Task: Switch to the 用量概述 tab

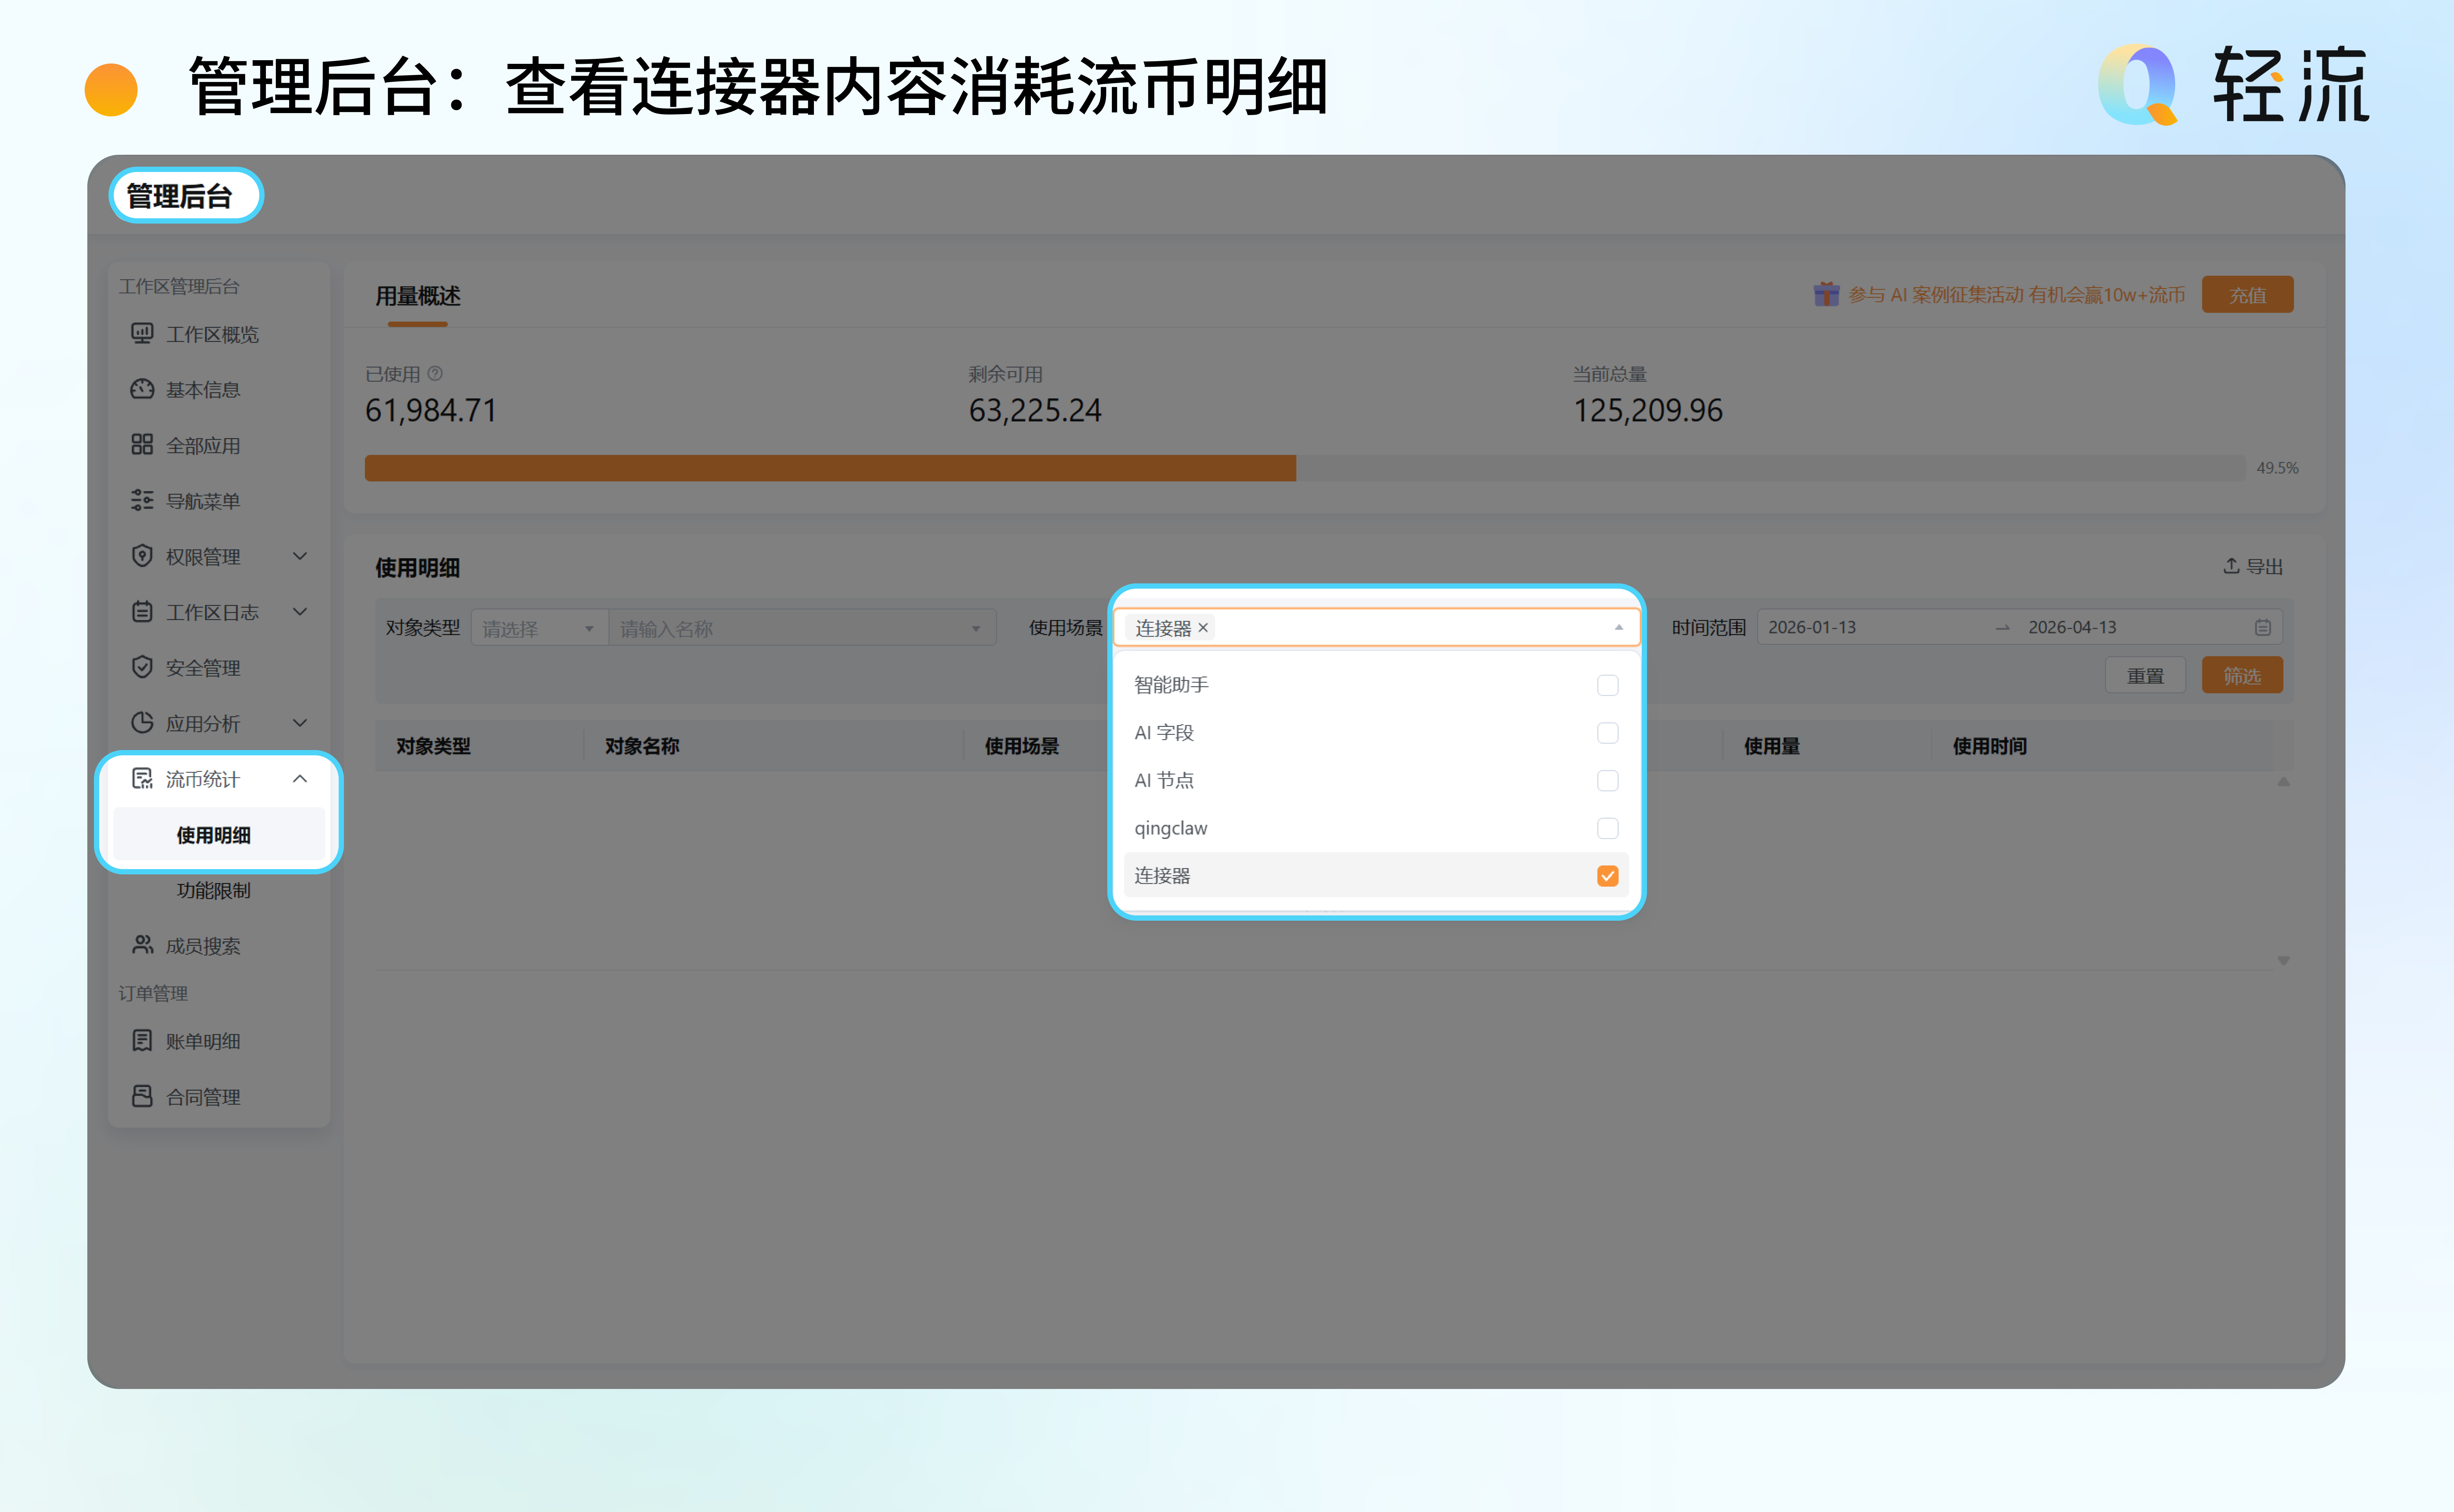Action: (x=418, y=296)
